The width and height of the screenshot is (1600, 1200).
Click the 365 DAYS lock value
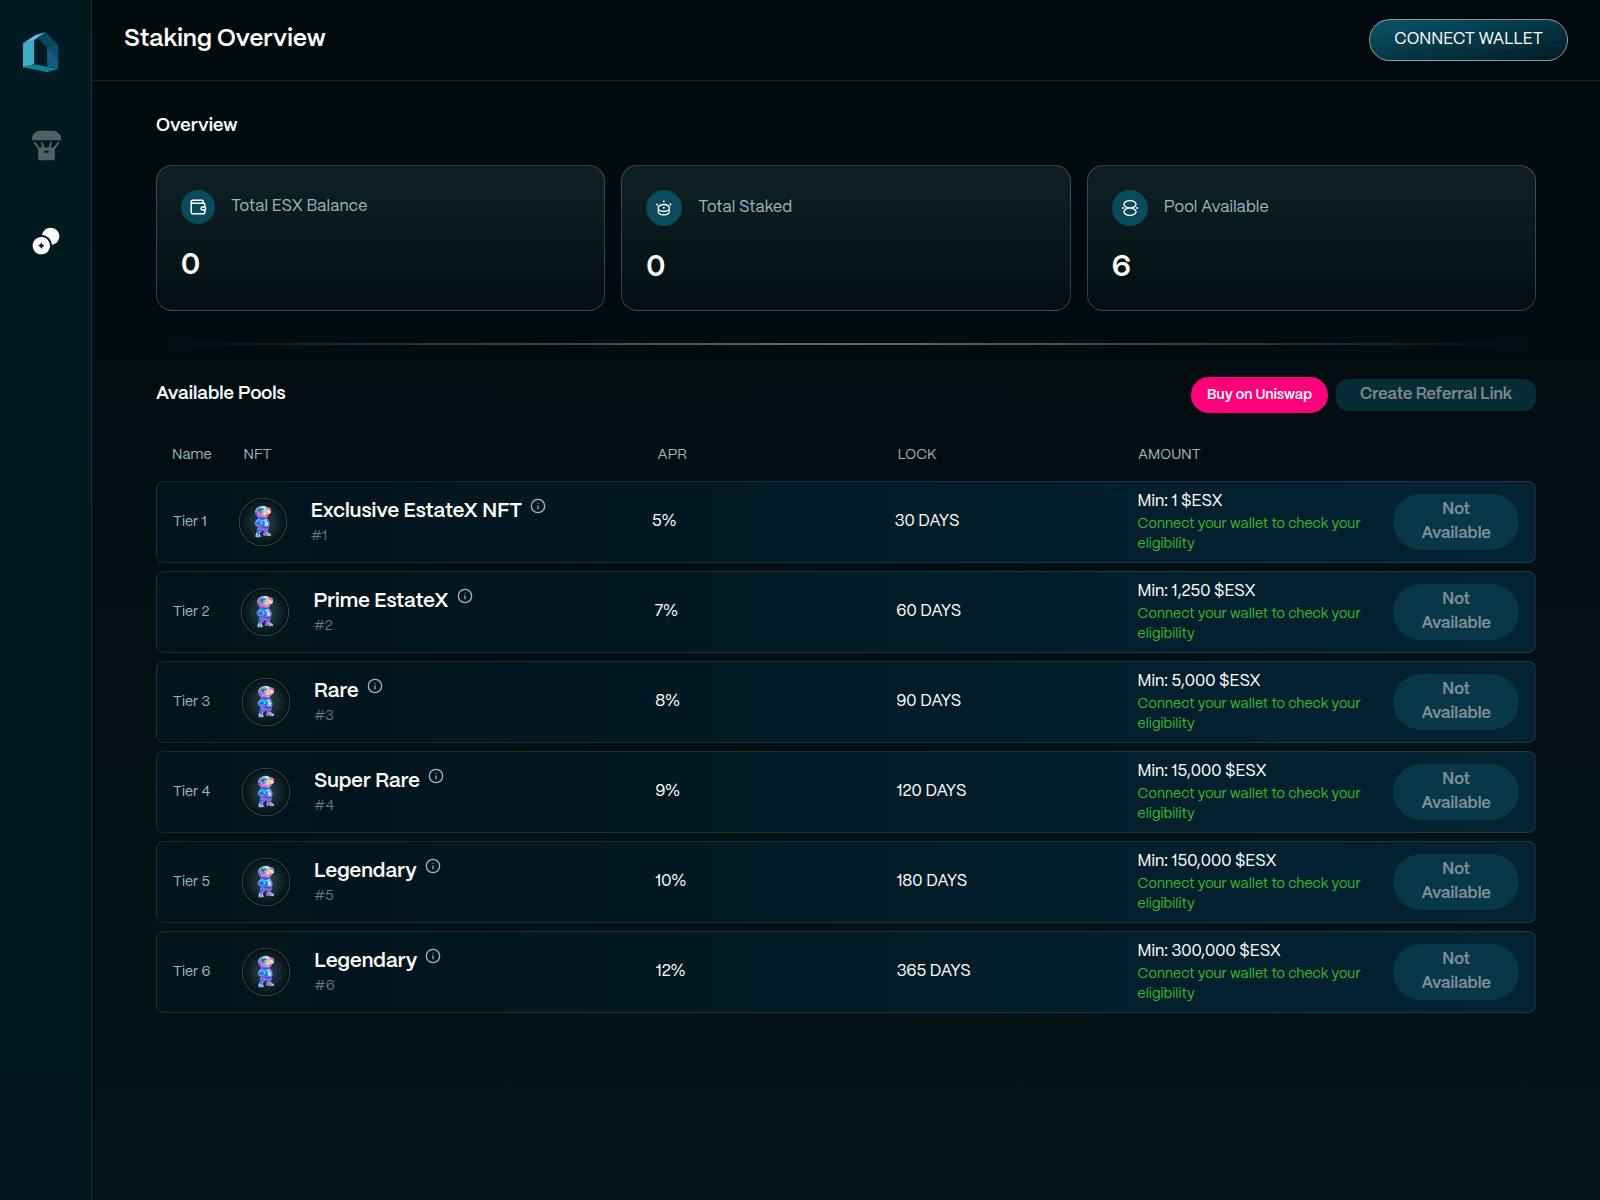pyautogui.click(x=933, y=970)
